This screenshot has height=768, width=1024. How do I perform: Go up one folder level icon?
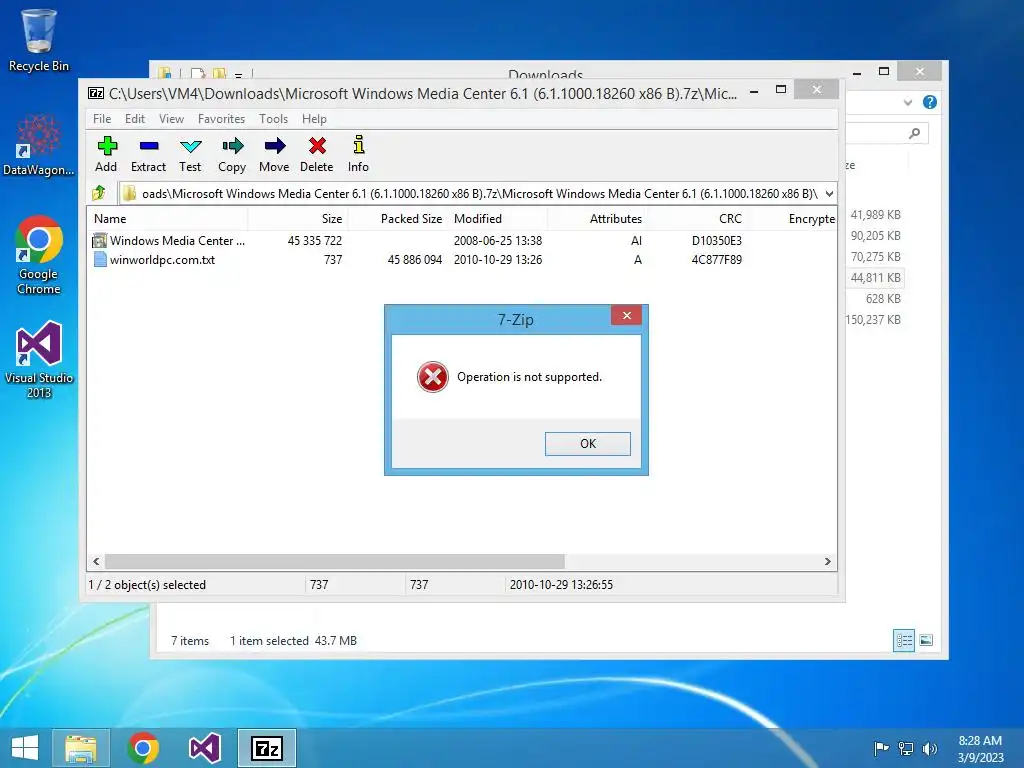[99, 193]
